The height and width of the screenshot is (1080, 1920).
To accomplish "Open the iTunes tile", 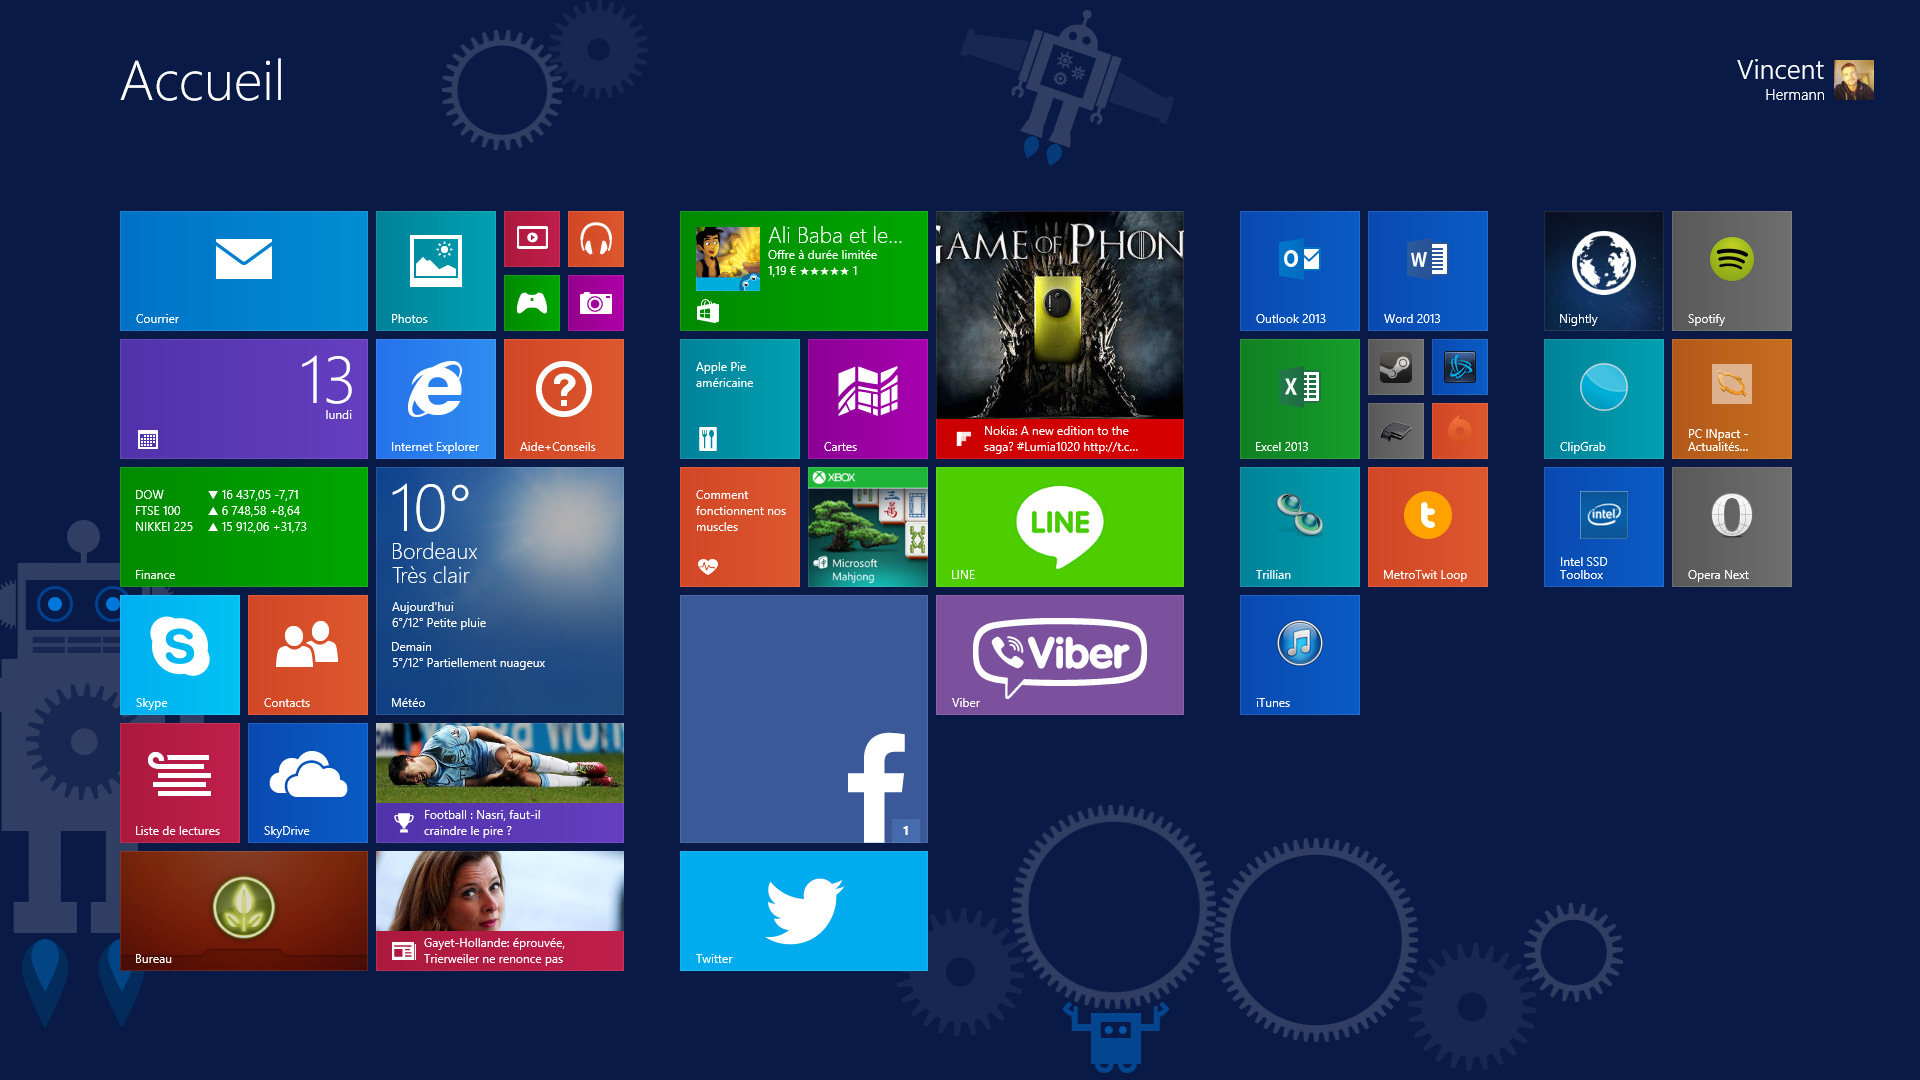I will coord(1299,654).
